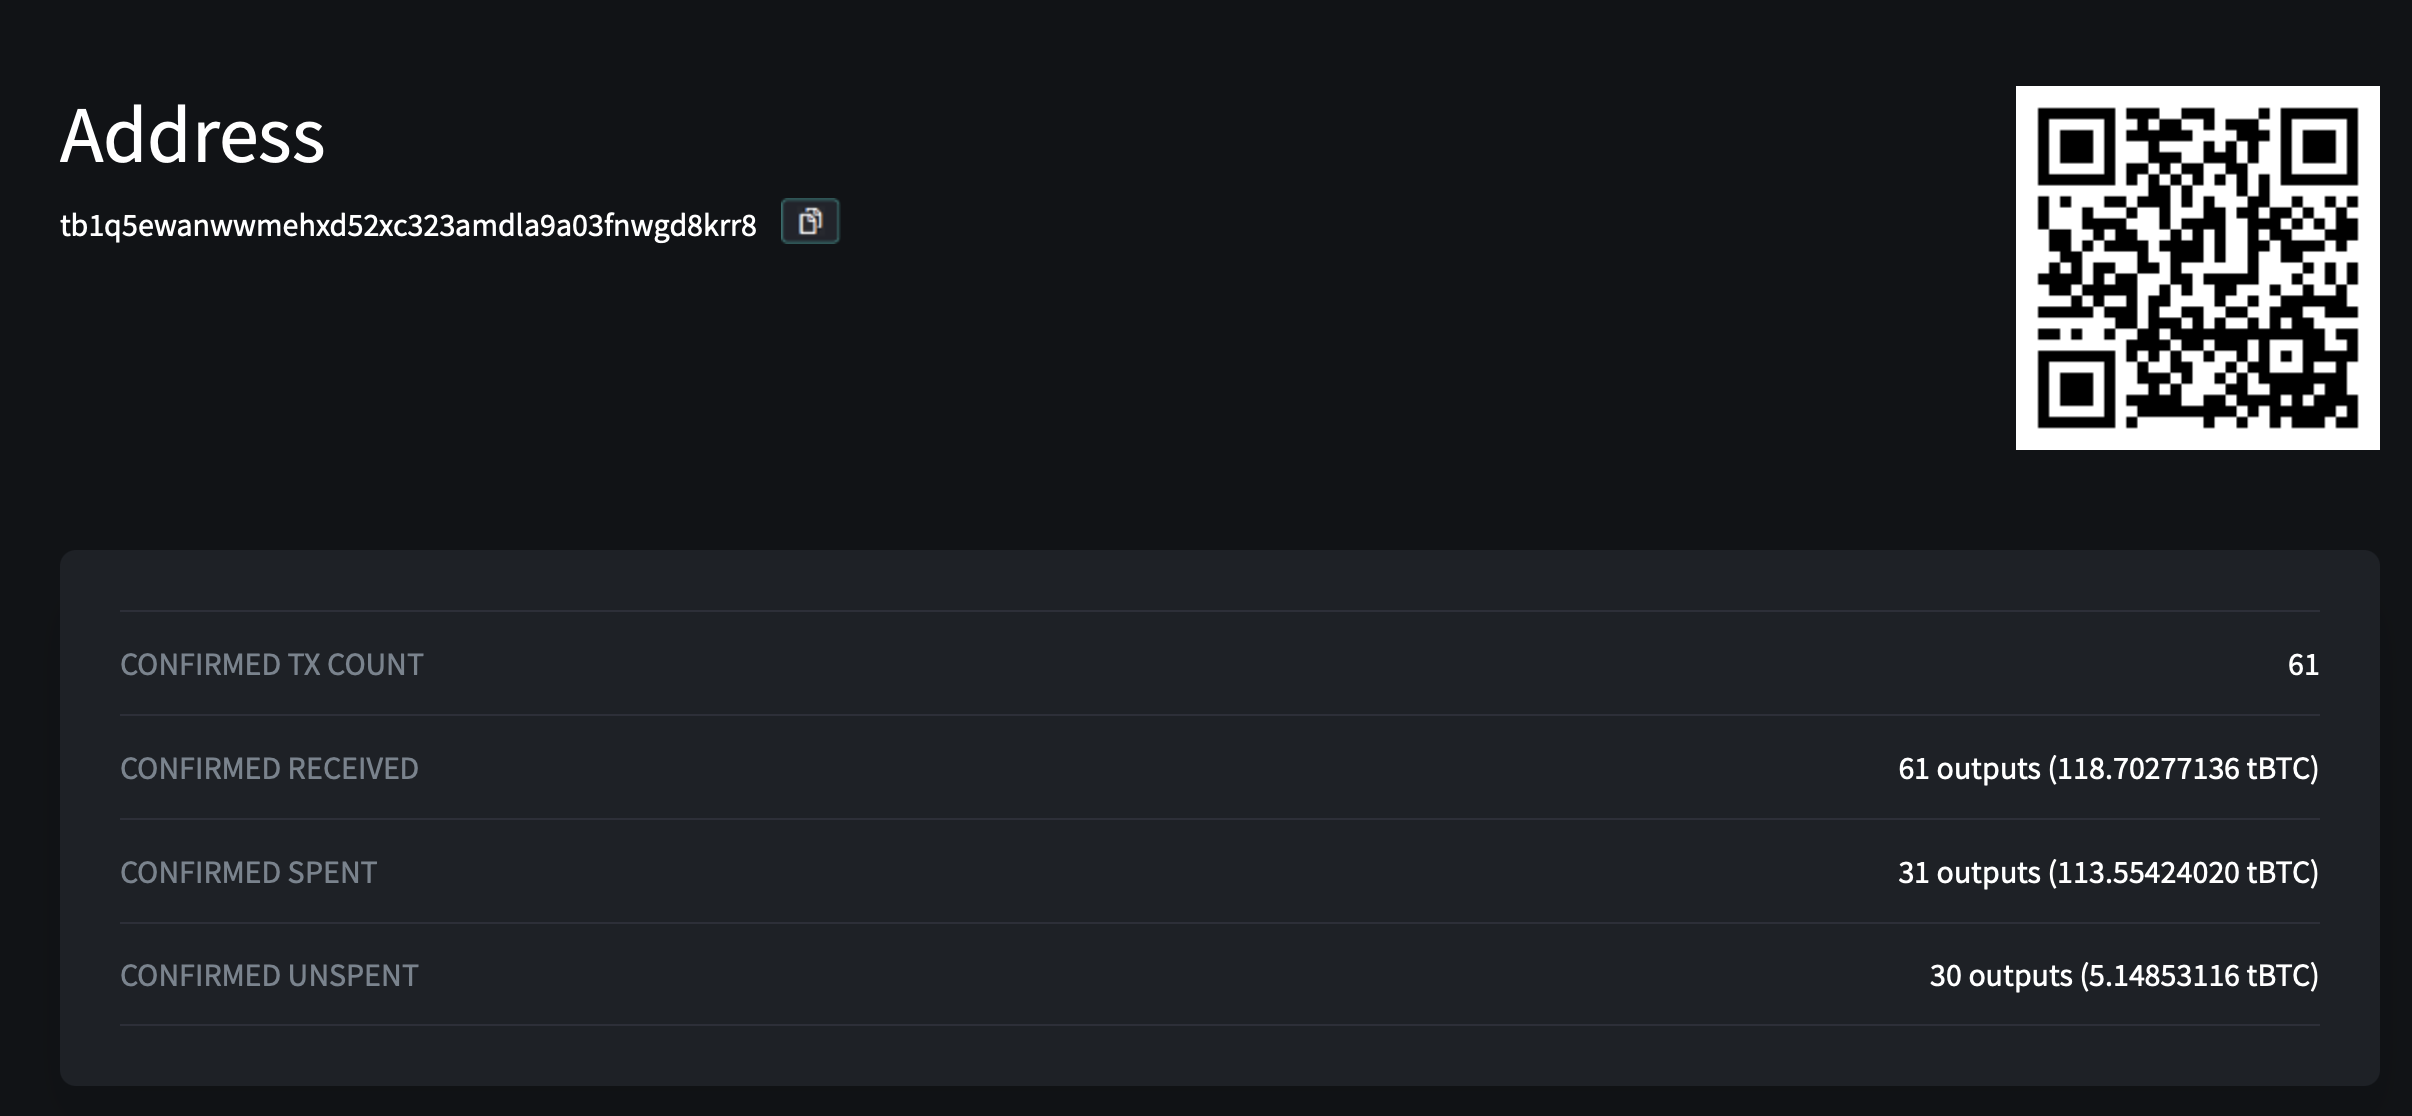Click the CONFIRMED SPENT label

pyautogui.click(x=248, y=872)
